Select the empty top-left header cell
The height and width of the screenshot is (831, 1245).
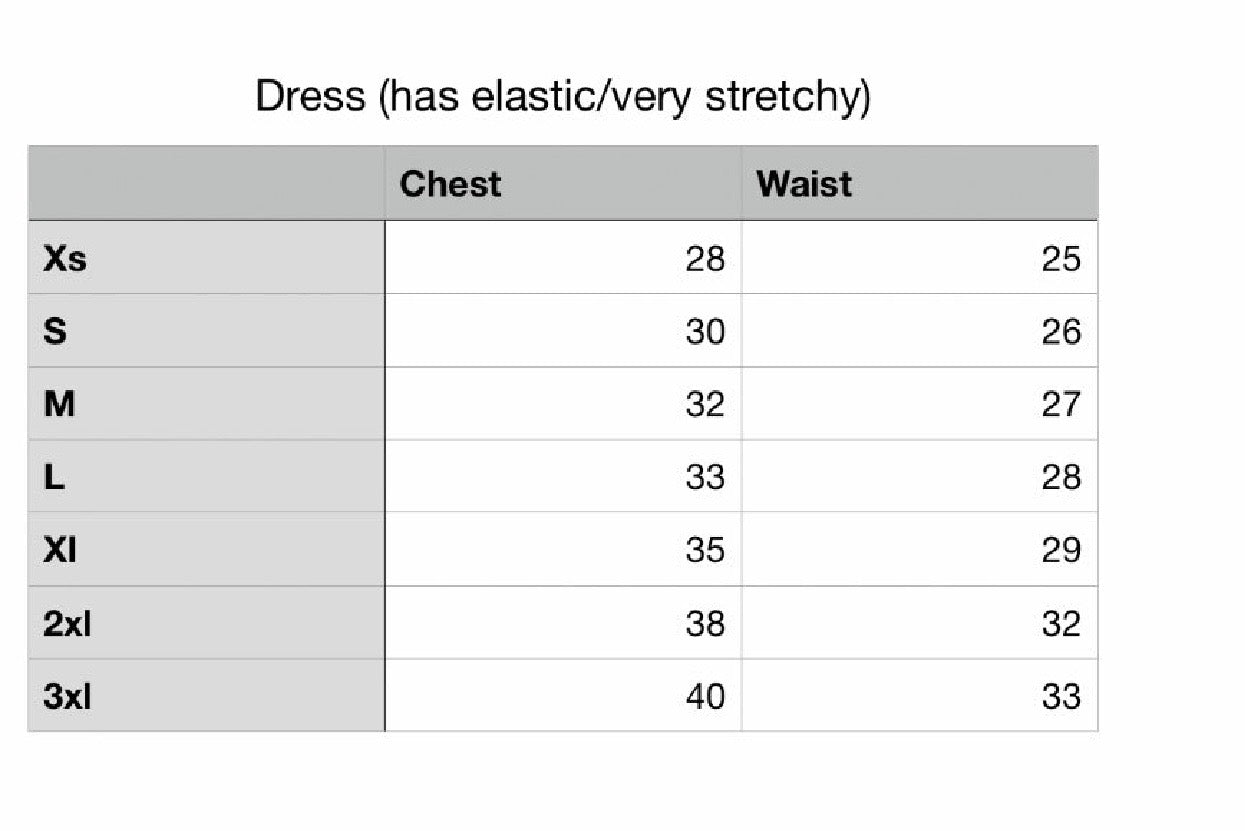point(206,184)
